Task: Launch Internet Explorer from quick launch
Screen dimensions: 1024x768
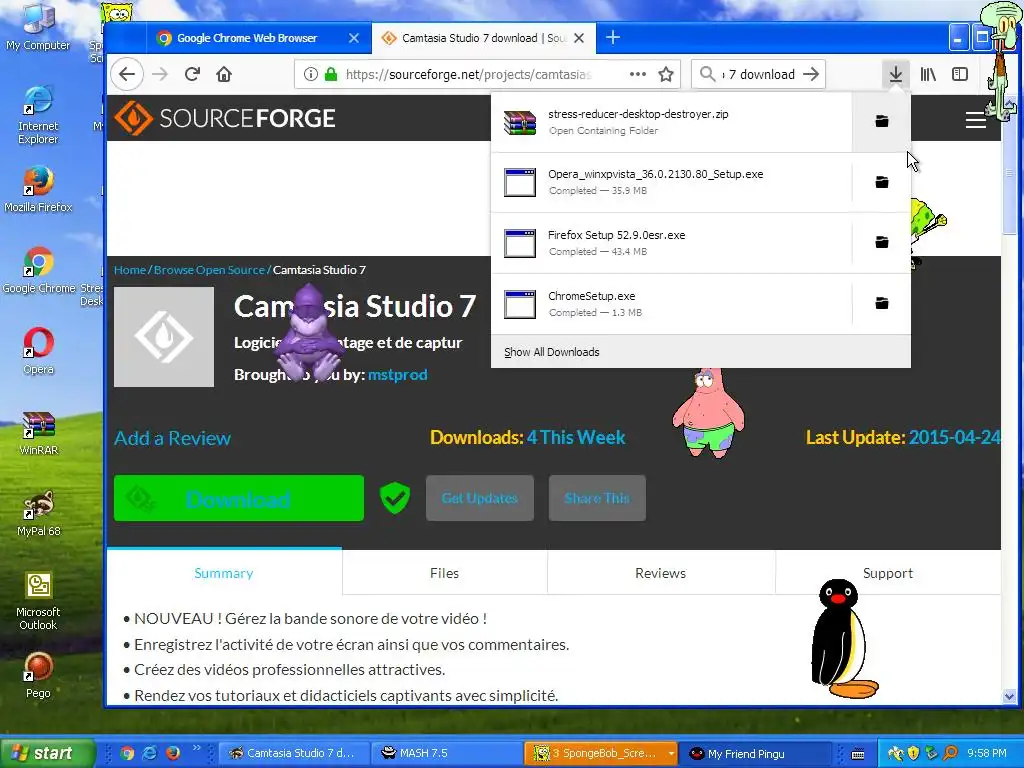Action: tap(150, 753)
